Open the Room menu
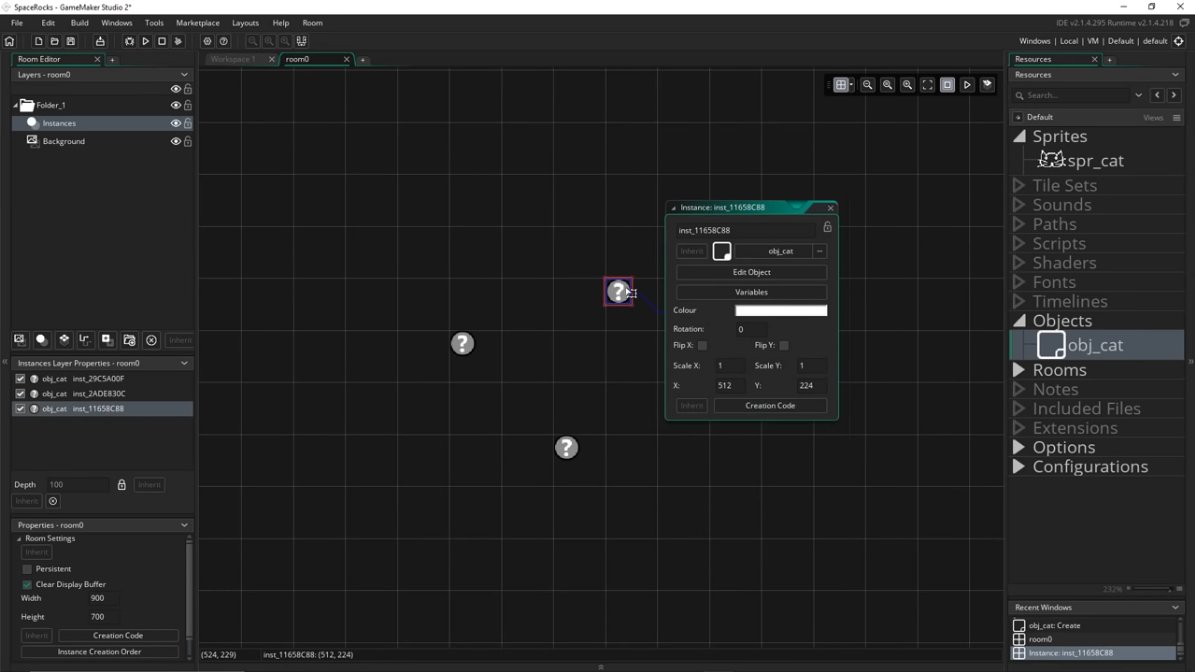Screen dimensions: 1195x672 (312, 23)
